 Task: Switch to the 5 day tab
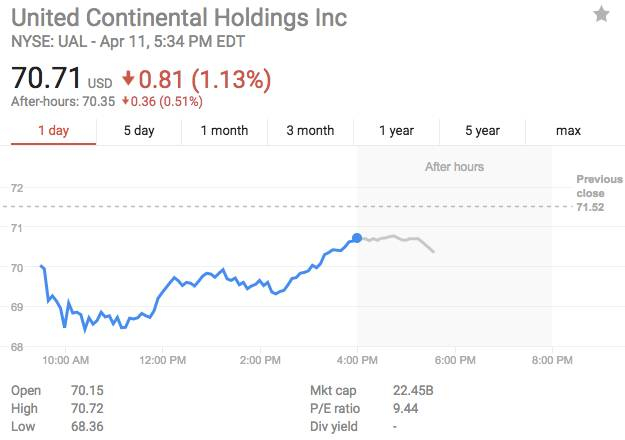point(139,131)
